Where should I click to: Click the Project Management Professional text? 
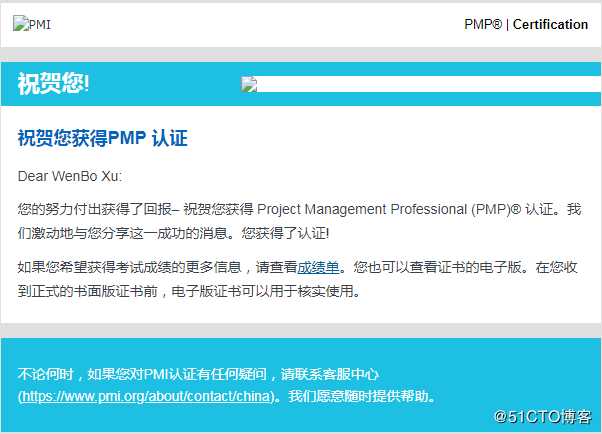point(362,209)
